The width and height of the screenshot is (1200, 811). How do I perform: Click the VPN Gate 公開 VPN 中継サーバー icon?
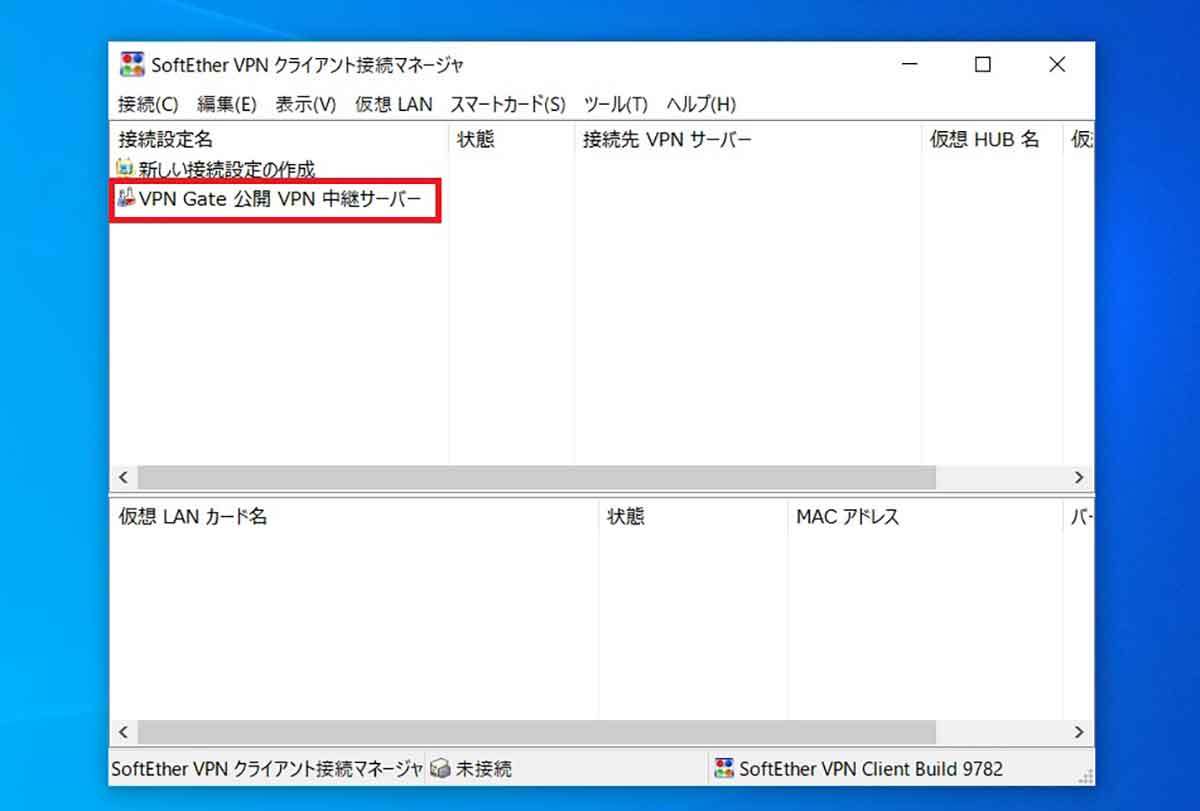(125, 199)
